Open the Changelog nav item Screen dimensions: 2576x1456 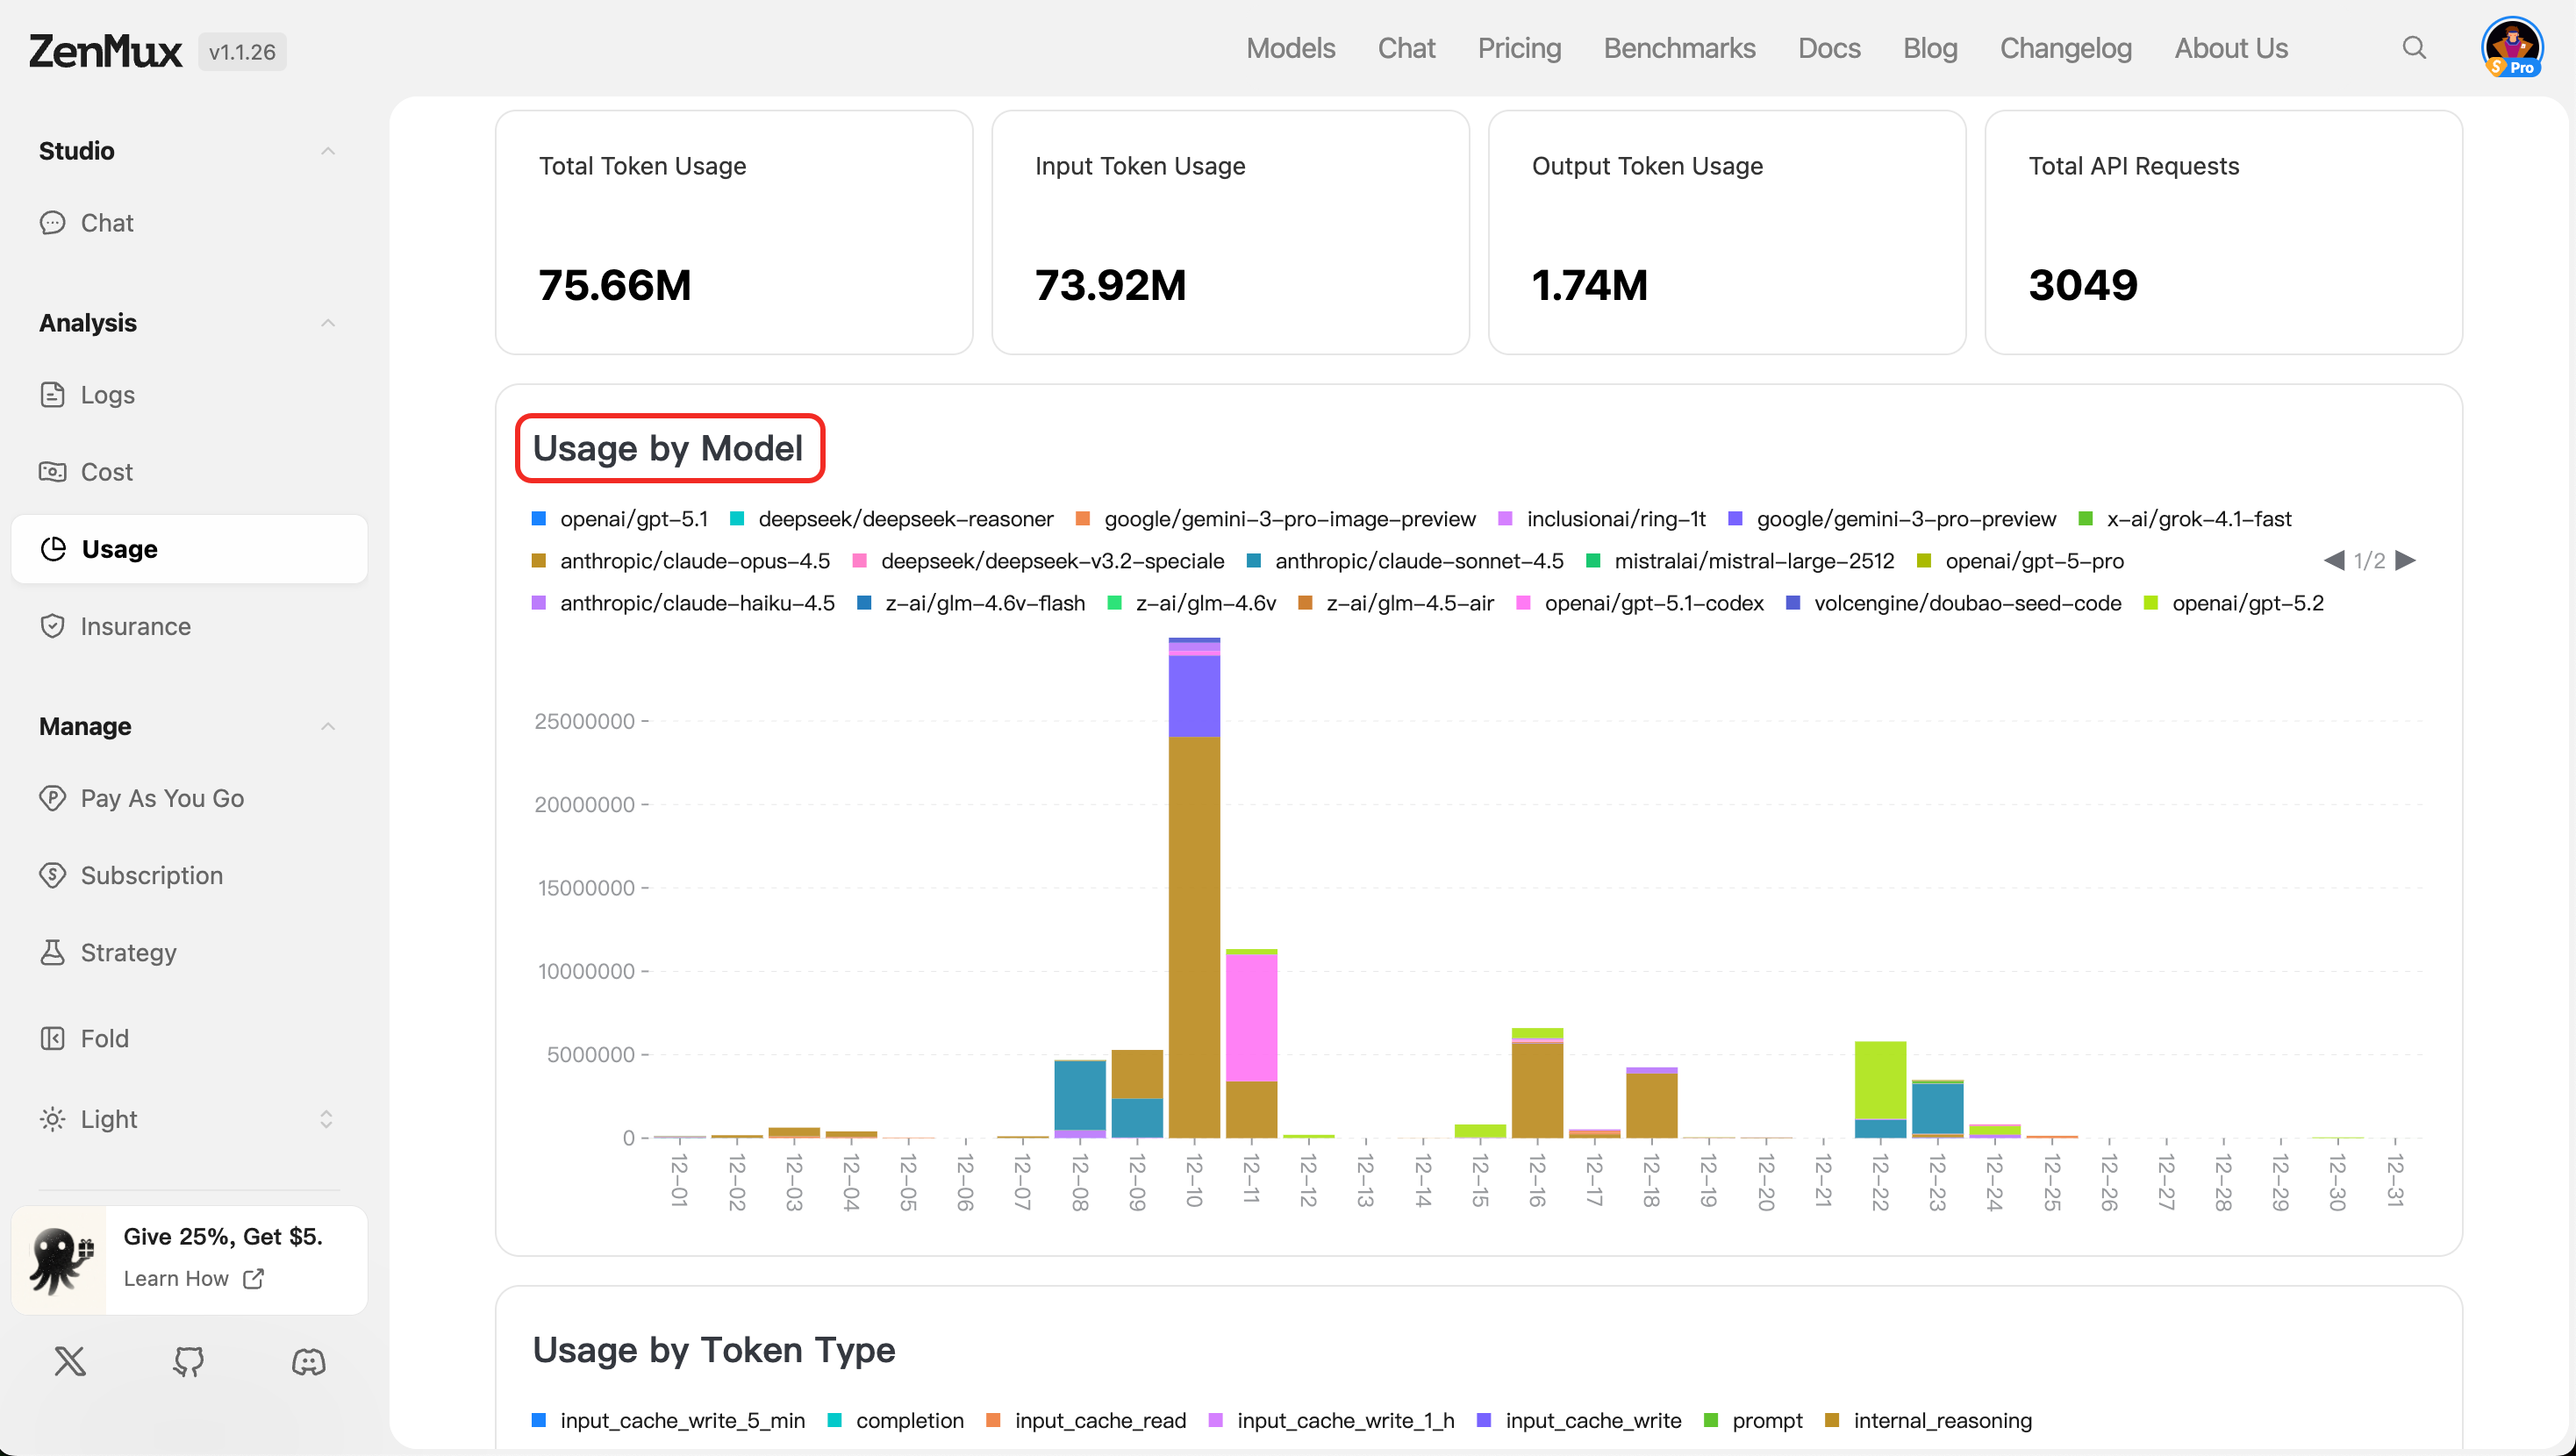[2065, 48]
